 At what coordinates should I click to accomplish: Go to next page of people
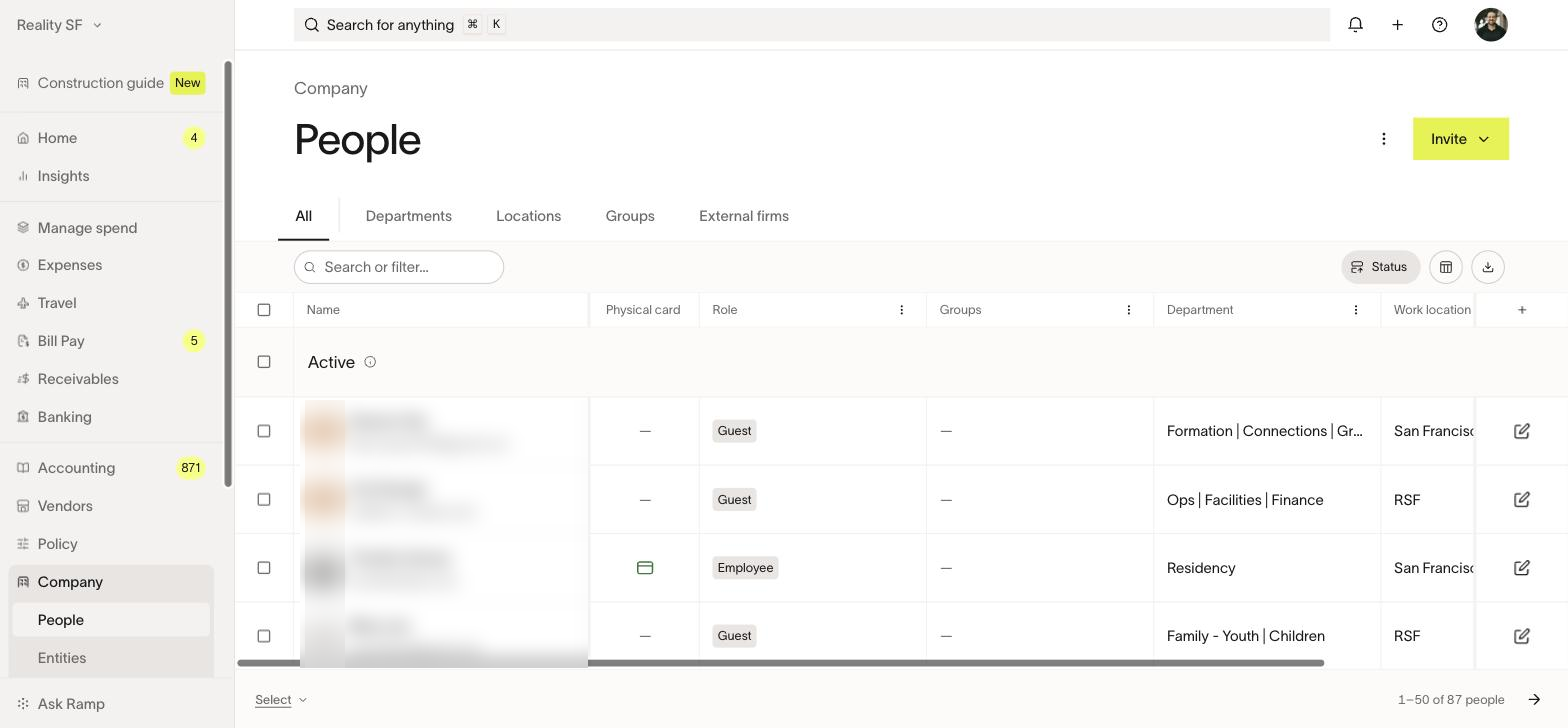[1535, 700]
